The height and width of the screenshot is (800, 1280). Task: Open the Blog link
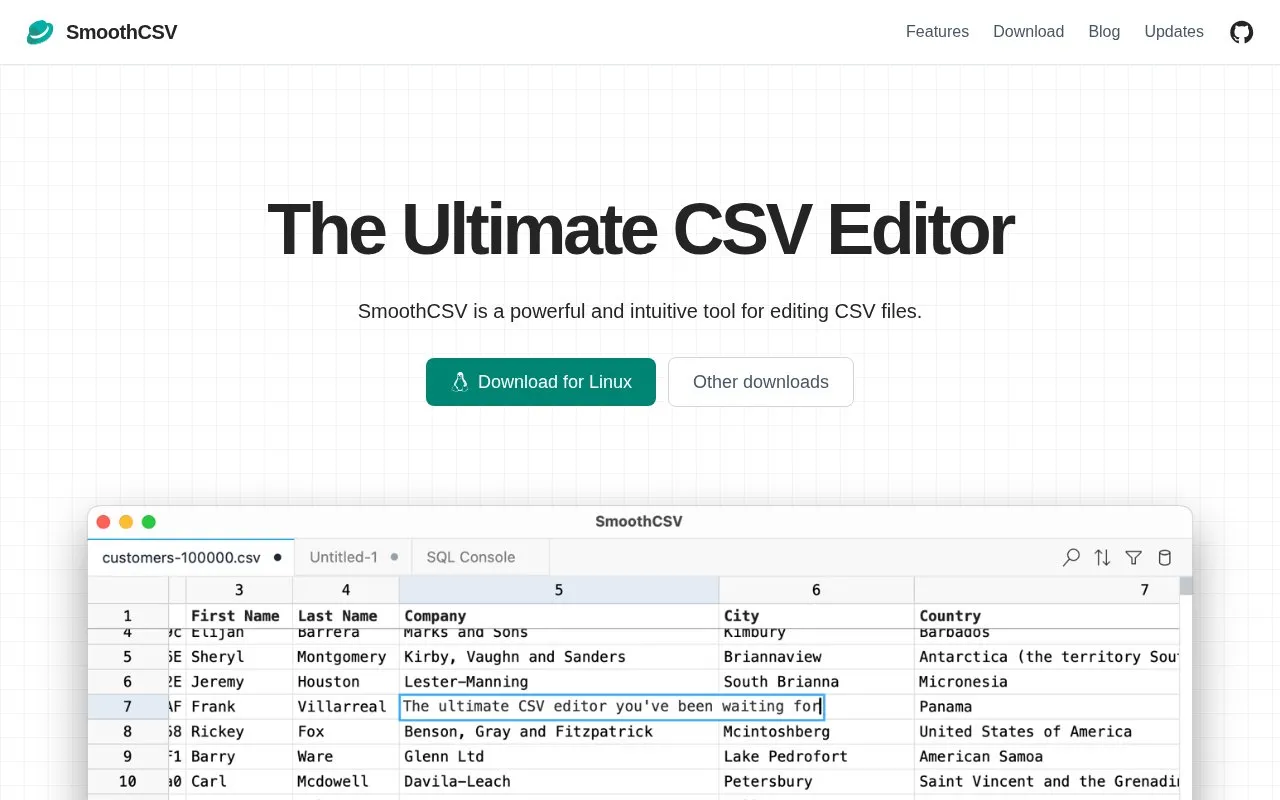(1104, 32)
